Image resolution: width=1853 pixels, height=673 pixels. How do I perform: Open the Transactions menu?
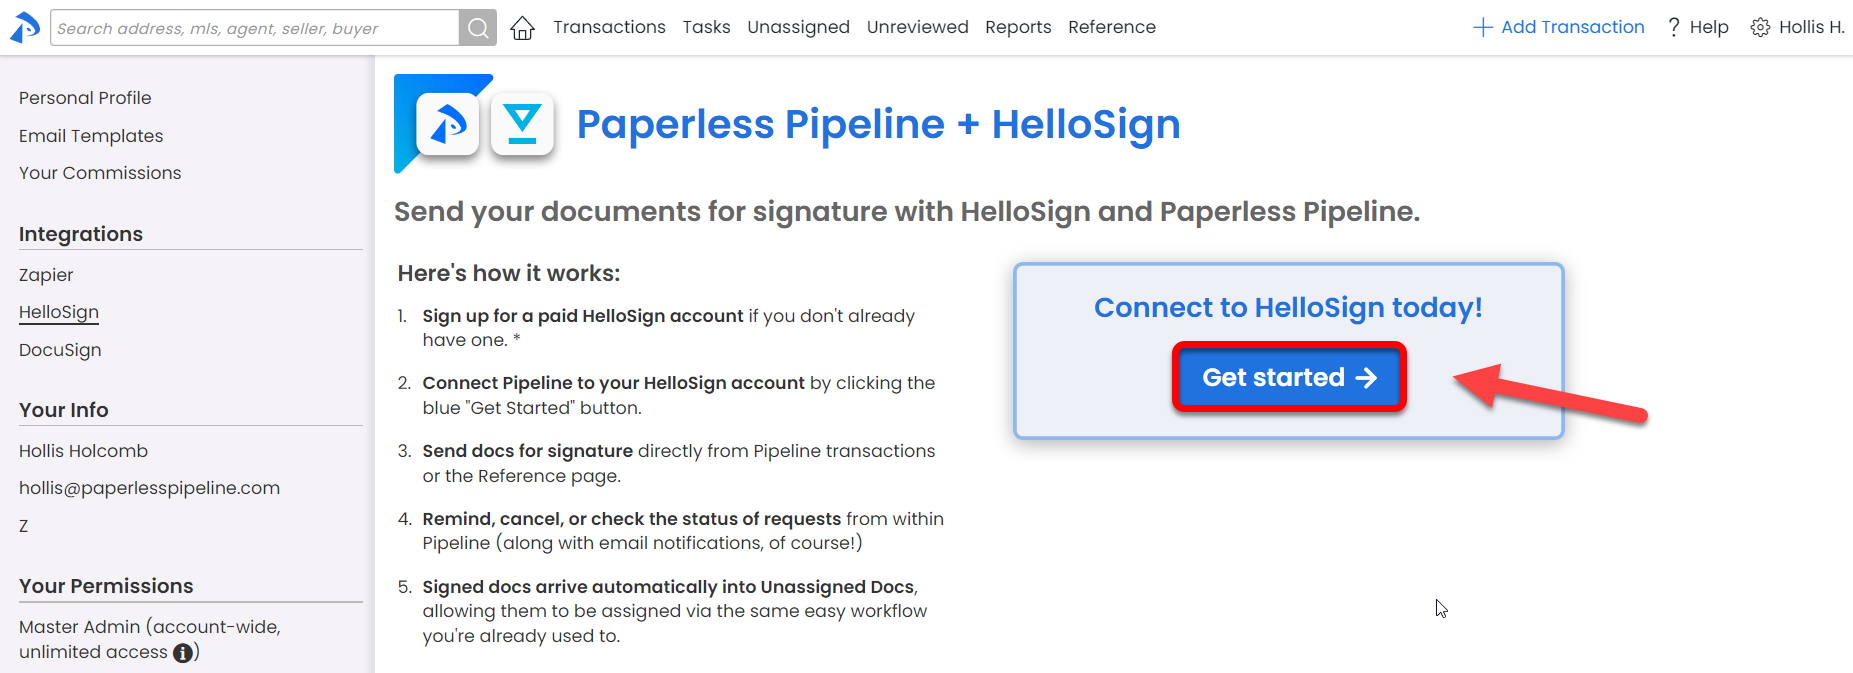(609, 27)
